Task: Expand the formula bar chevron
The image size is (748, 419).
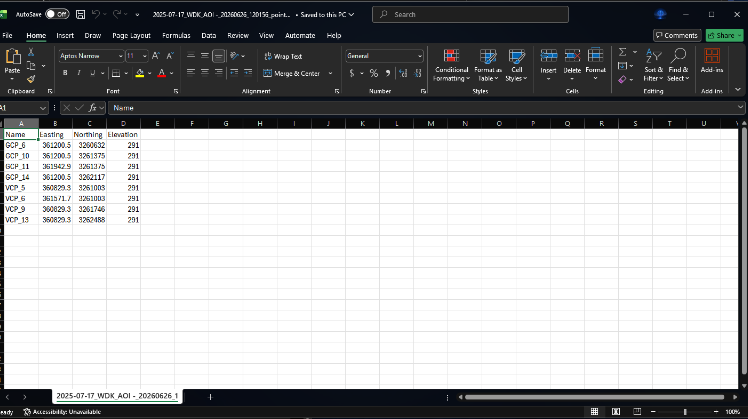Action: click(x=740, y=107)
